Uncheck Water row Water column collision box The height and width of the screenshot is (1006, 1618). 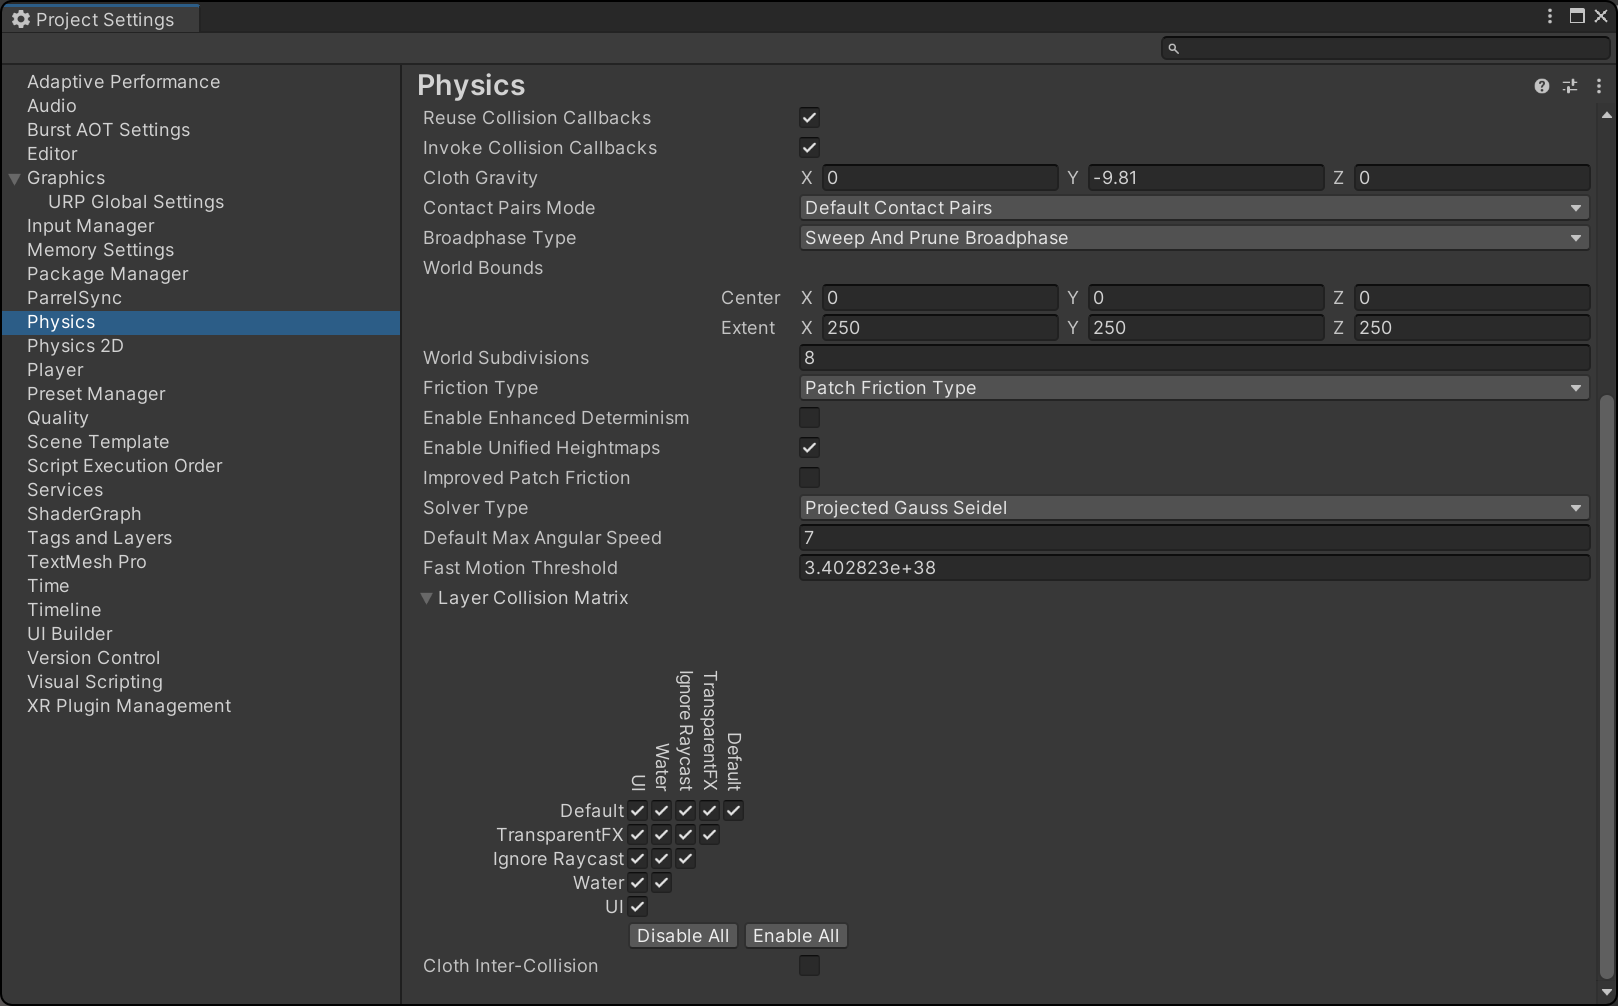click(662, 883)
